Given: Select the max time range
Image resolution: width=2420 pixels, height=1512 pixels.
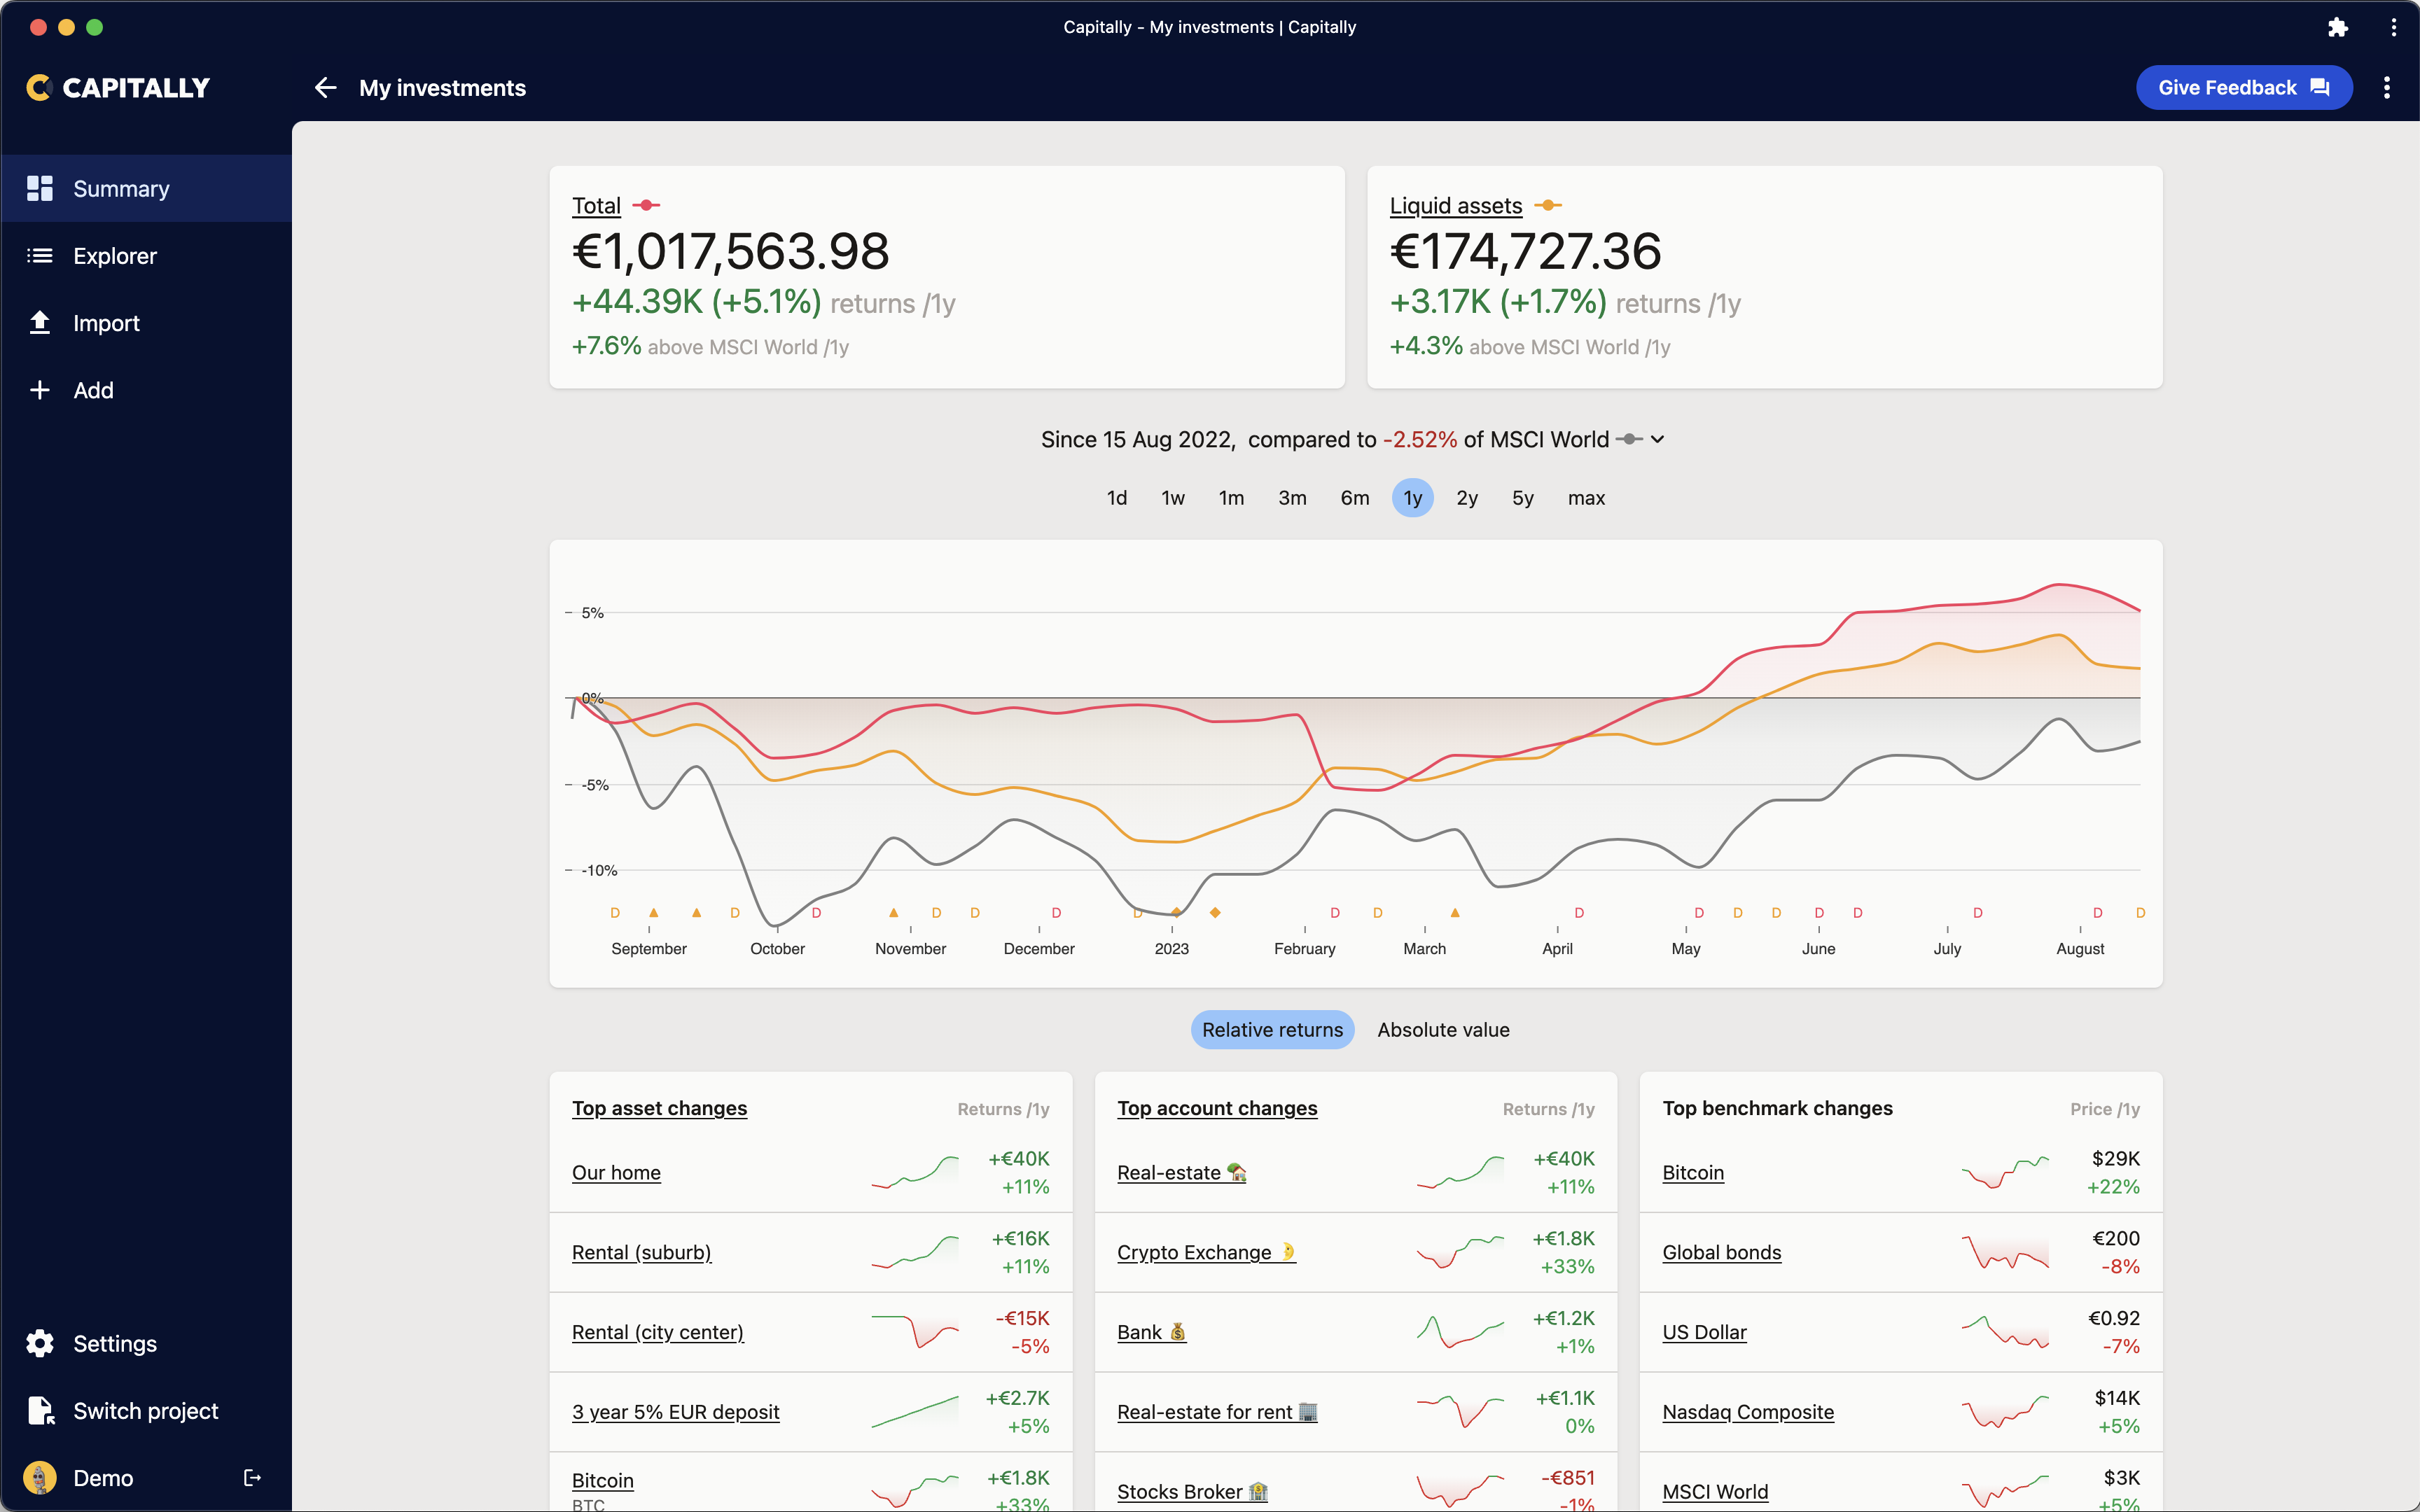Looking at the screenshot, I should point(1585,497).
